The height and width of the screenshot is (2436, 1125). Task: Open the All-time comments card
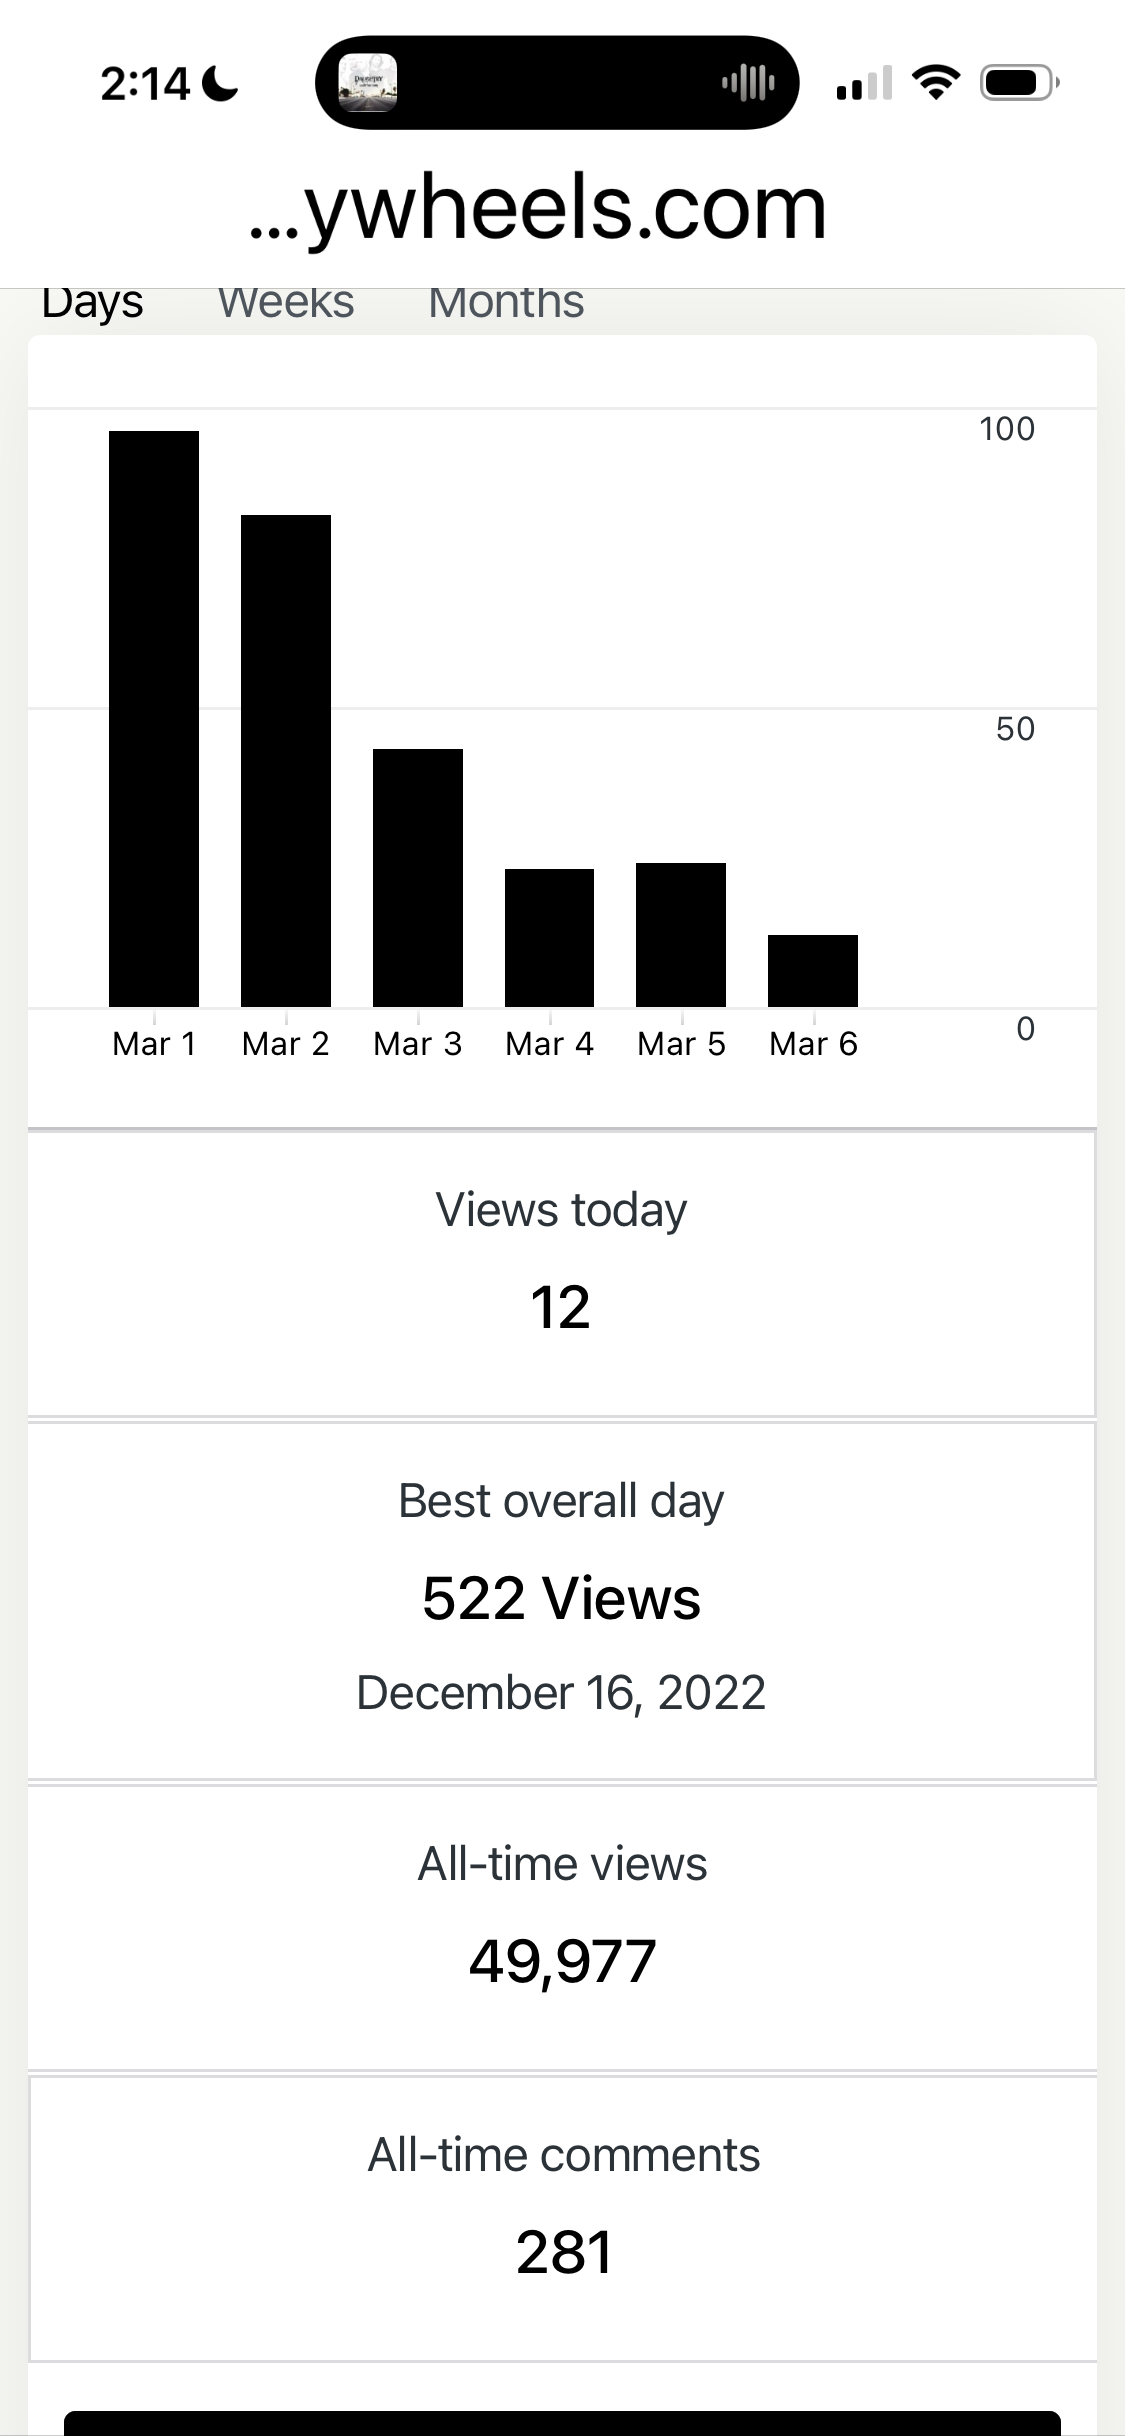pyautogui.click(x=562, y=2218)
